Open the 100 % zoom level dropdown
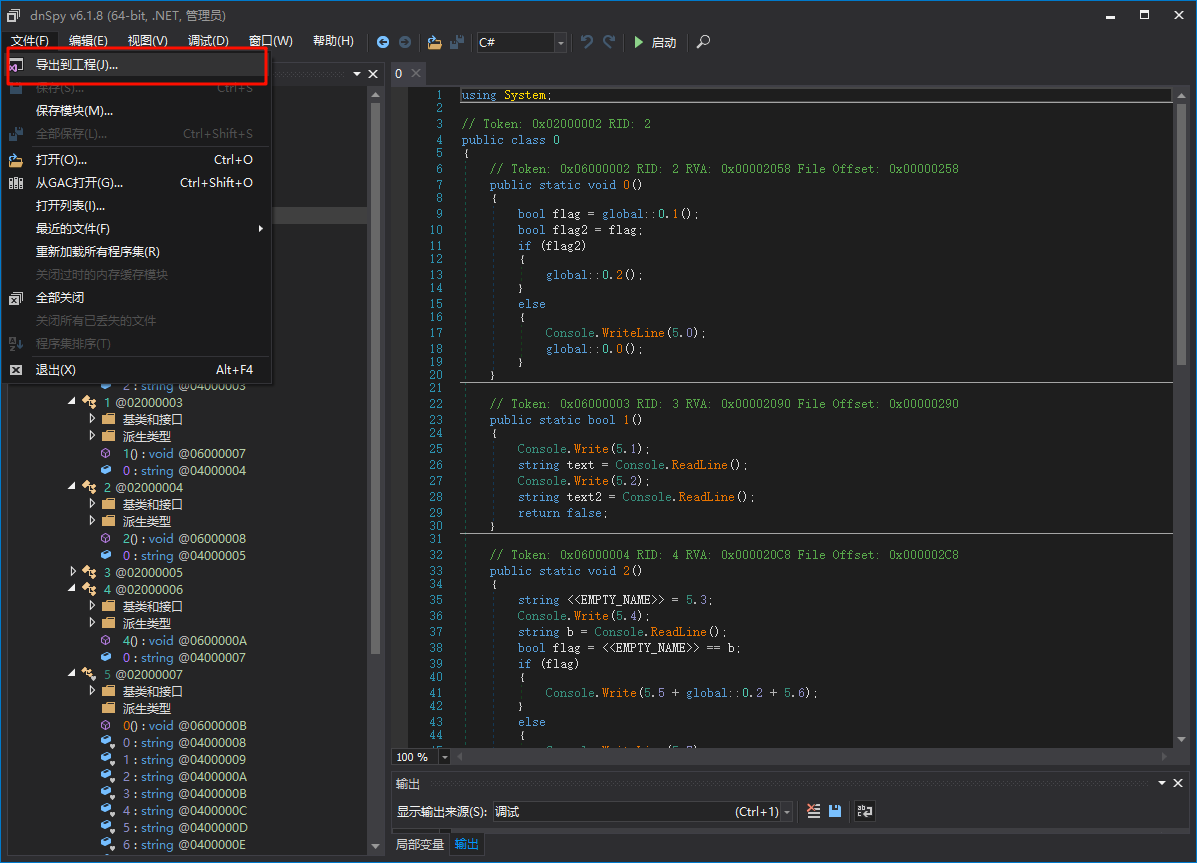 [445, 757]
